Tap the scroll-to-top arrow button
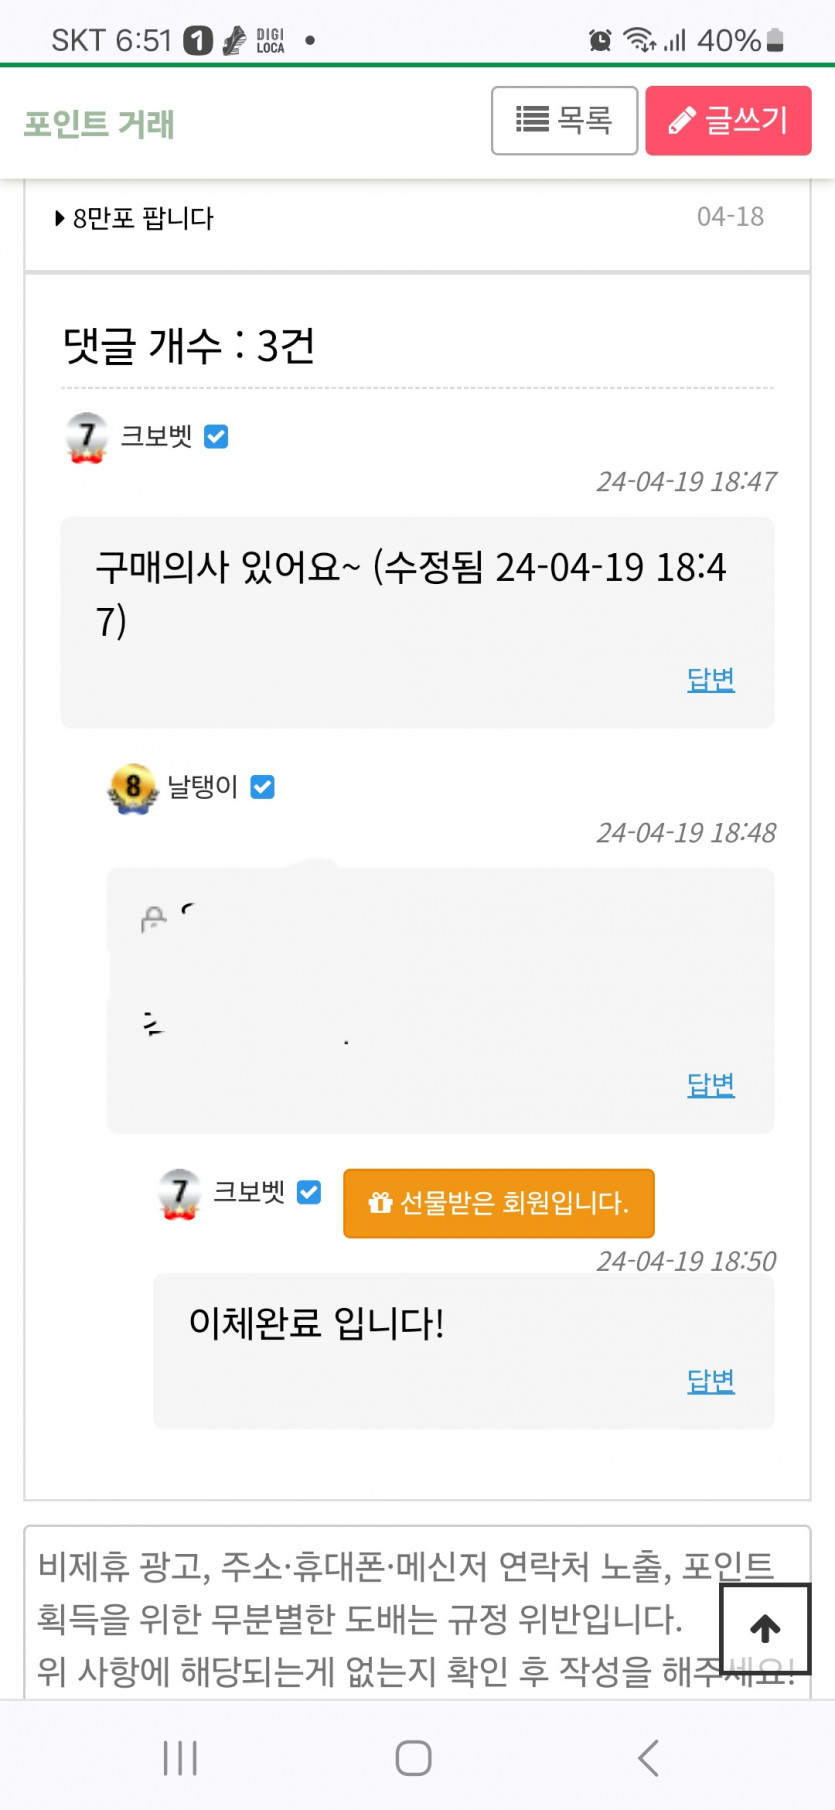 tap(765, 1628)
